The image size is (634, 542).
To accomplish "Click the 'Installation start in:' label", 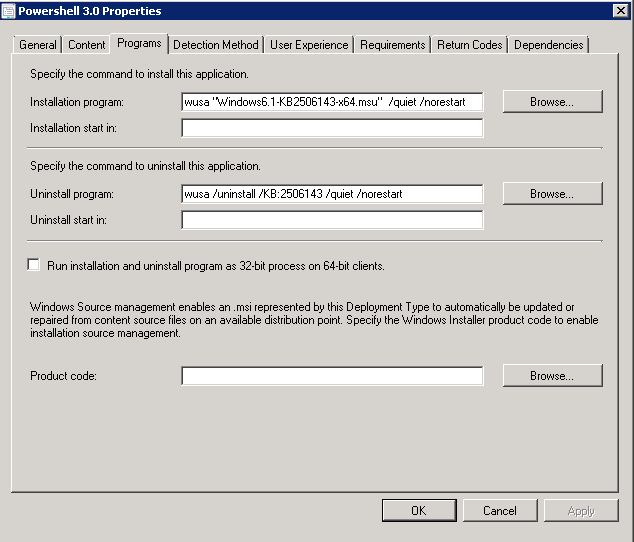I will point(73,128).
